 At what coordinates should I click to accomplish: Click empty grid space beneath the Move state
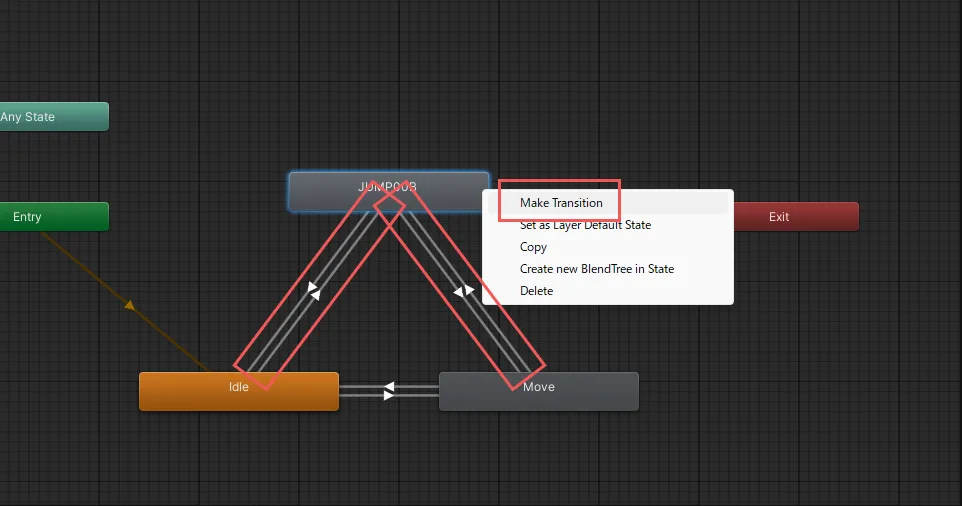click(x=540, y=460)
